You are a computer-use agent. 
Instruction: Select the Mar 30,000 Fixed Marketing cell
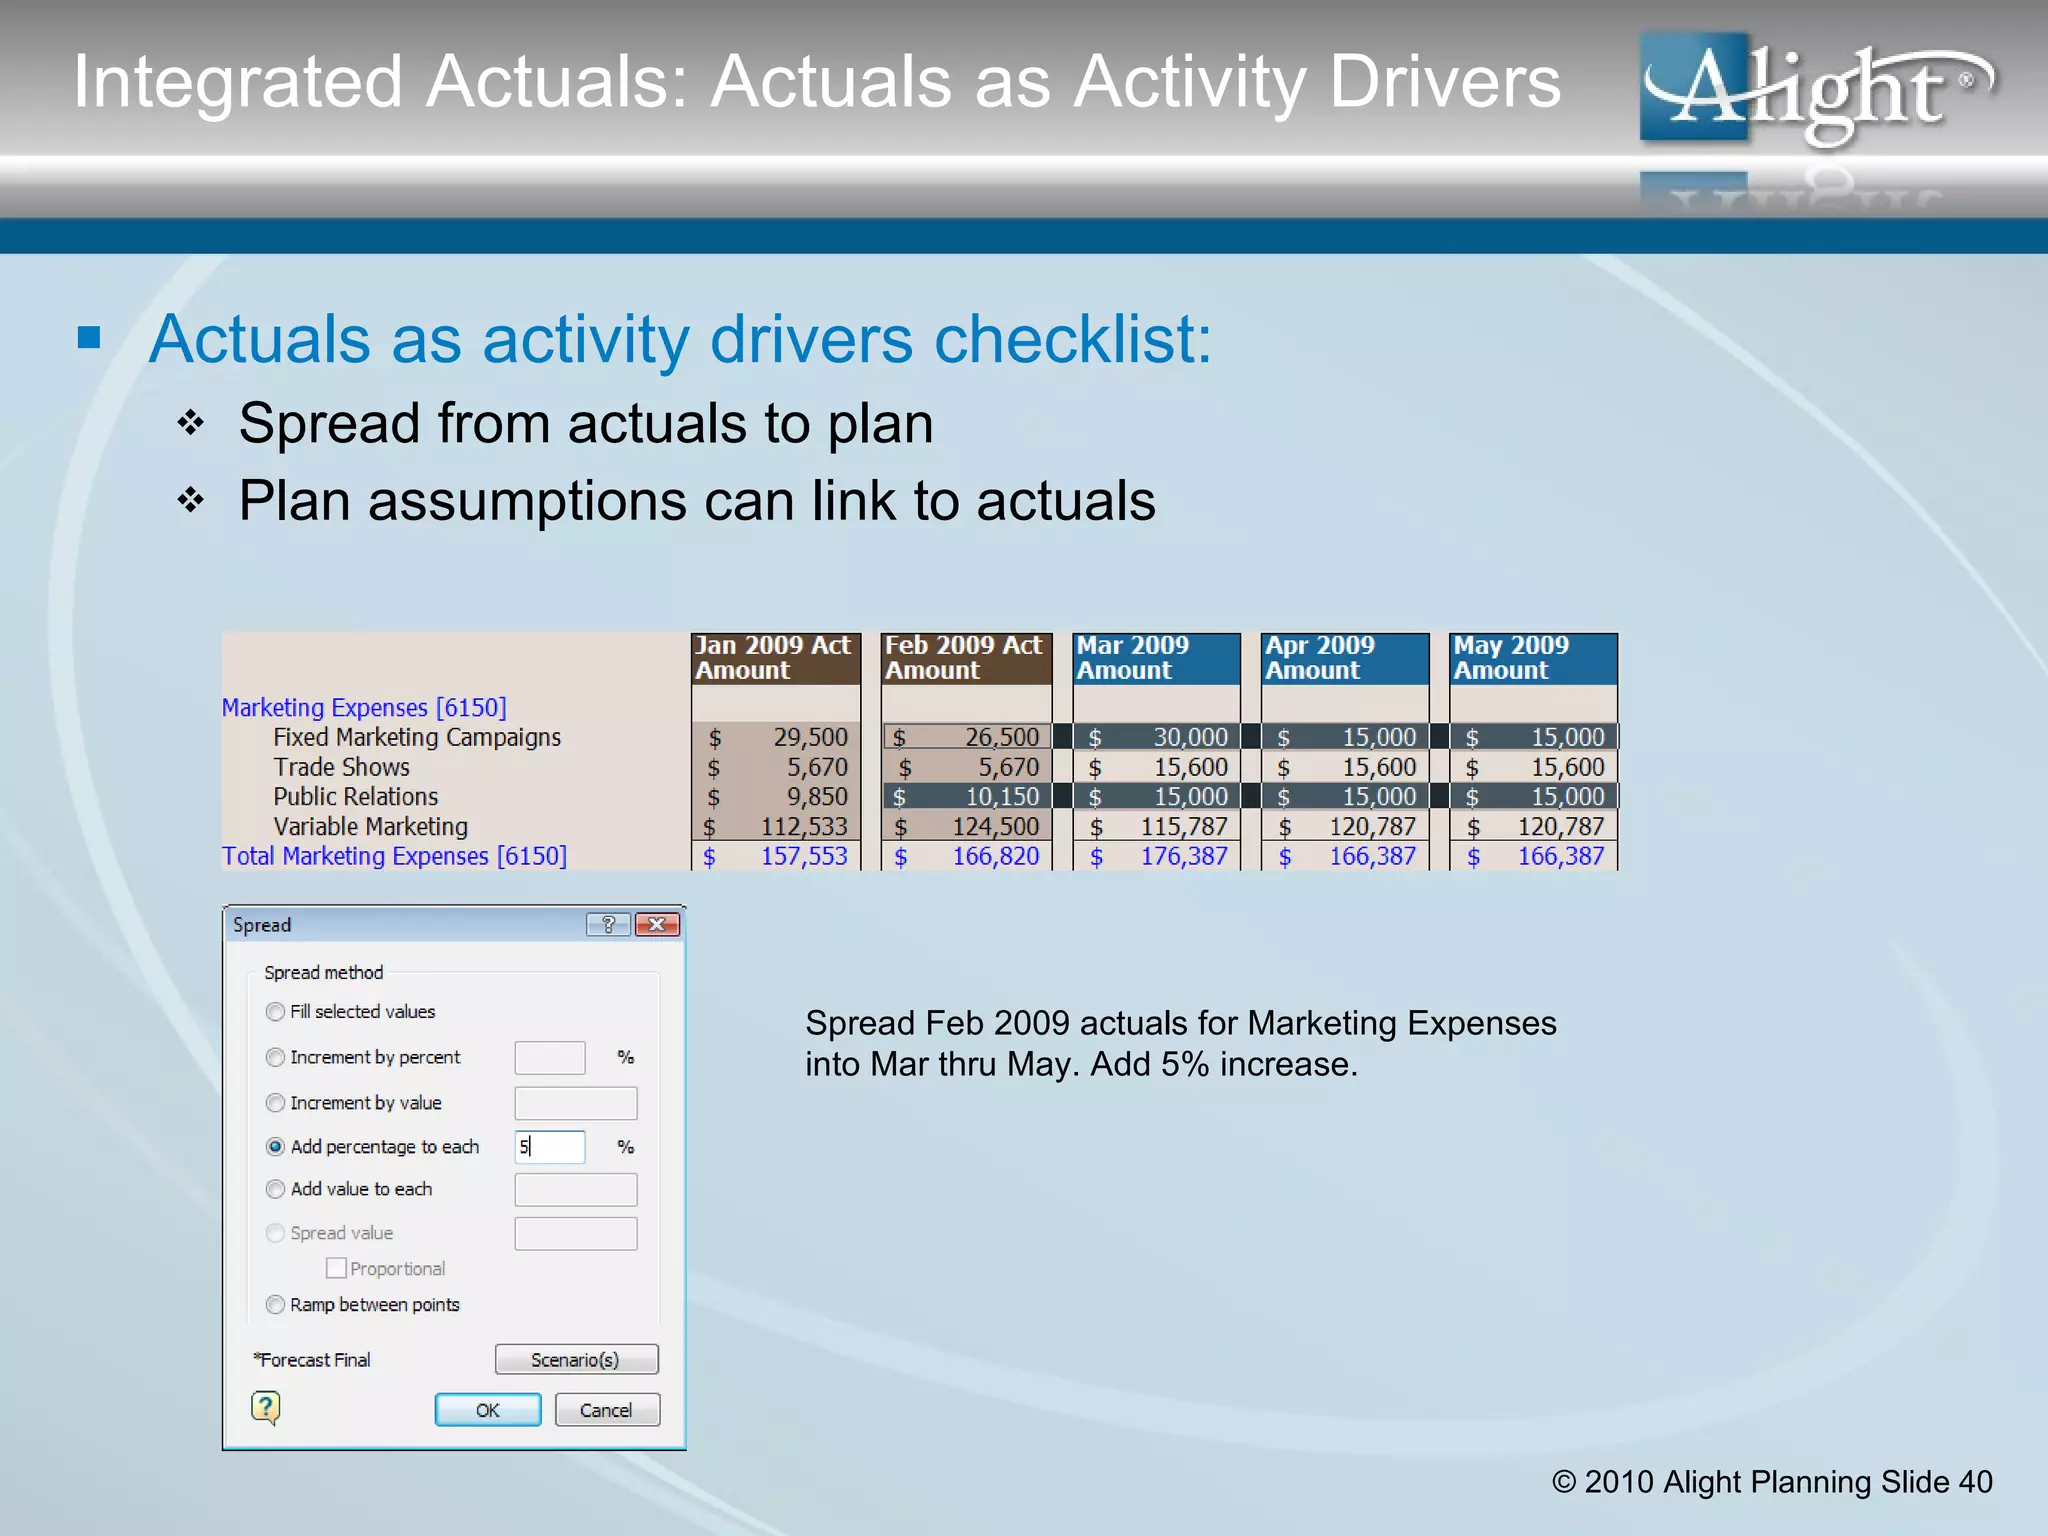1156,737
